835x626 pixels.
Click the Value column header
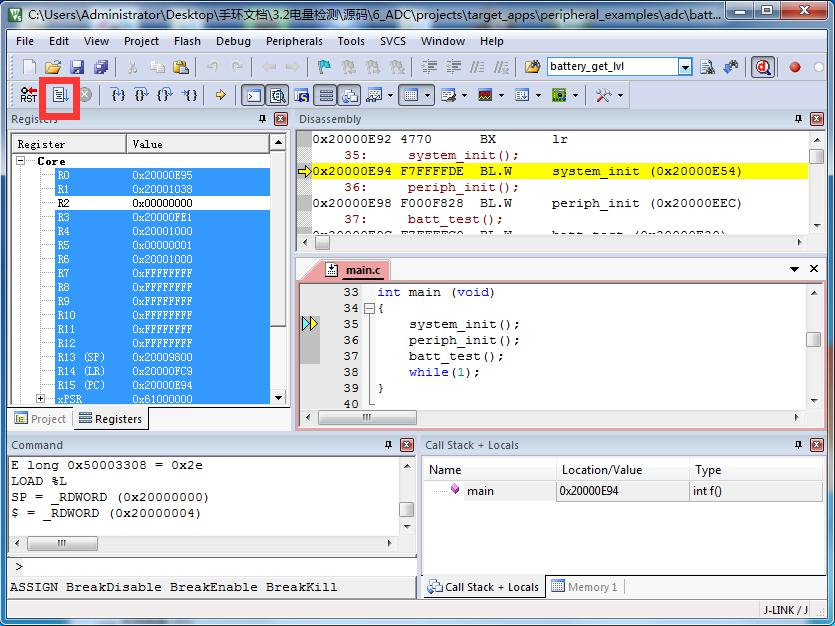click(198, 144)
